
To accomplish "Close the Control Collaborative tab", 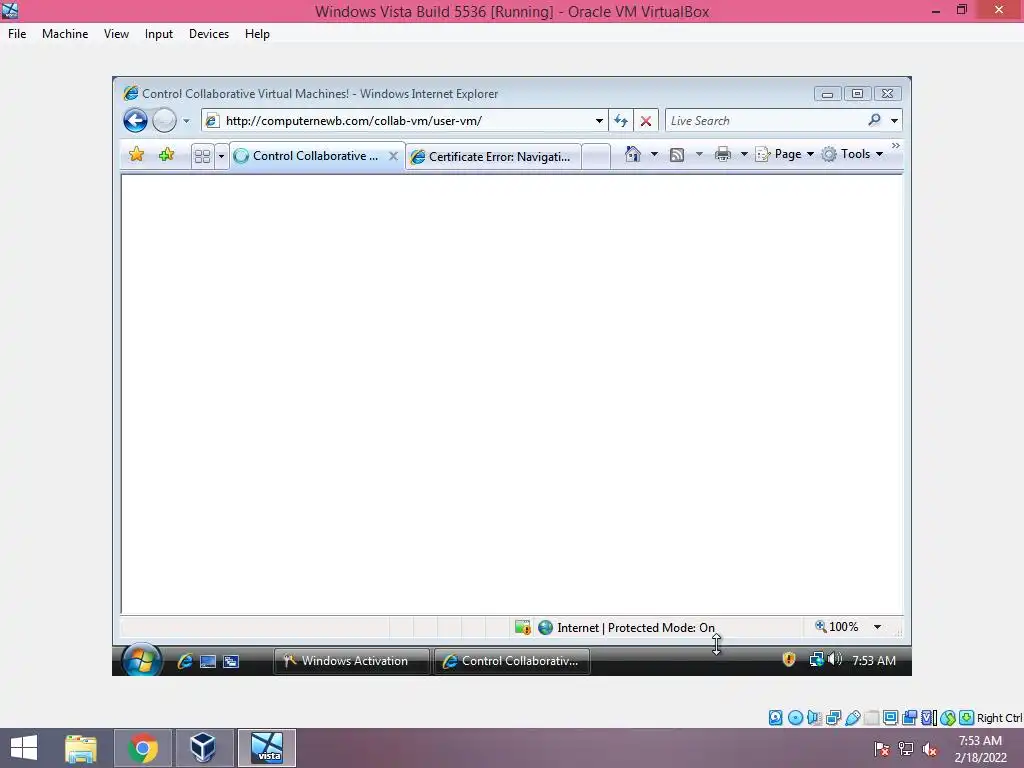I will click(x=393, y=156).
